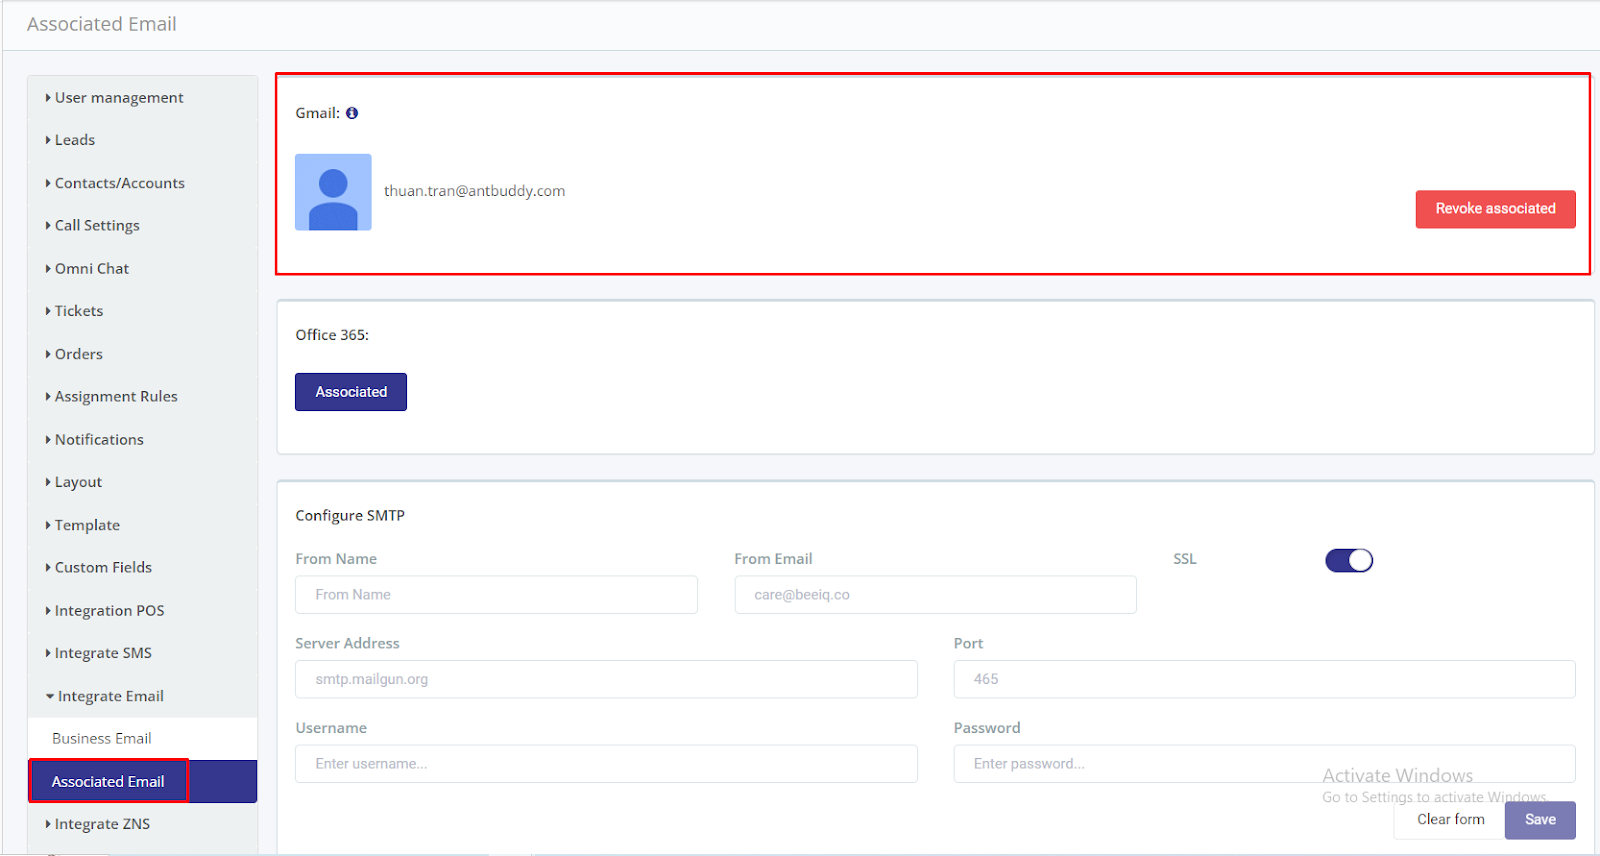Image resolution: width=1600 pixels, height=856 pixels.
Task: Save the SMTP configuration
Action: coord(1540,820)
